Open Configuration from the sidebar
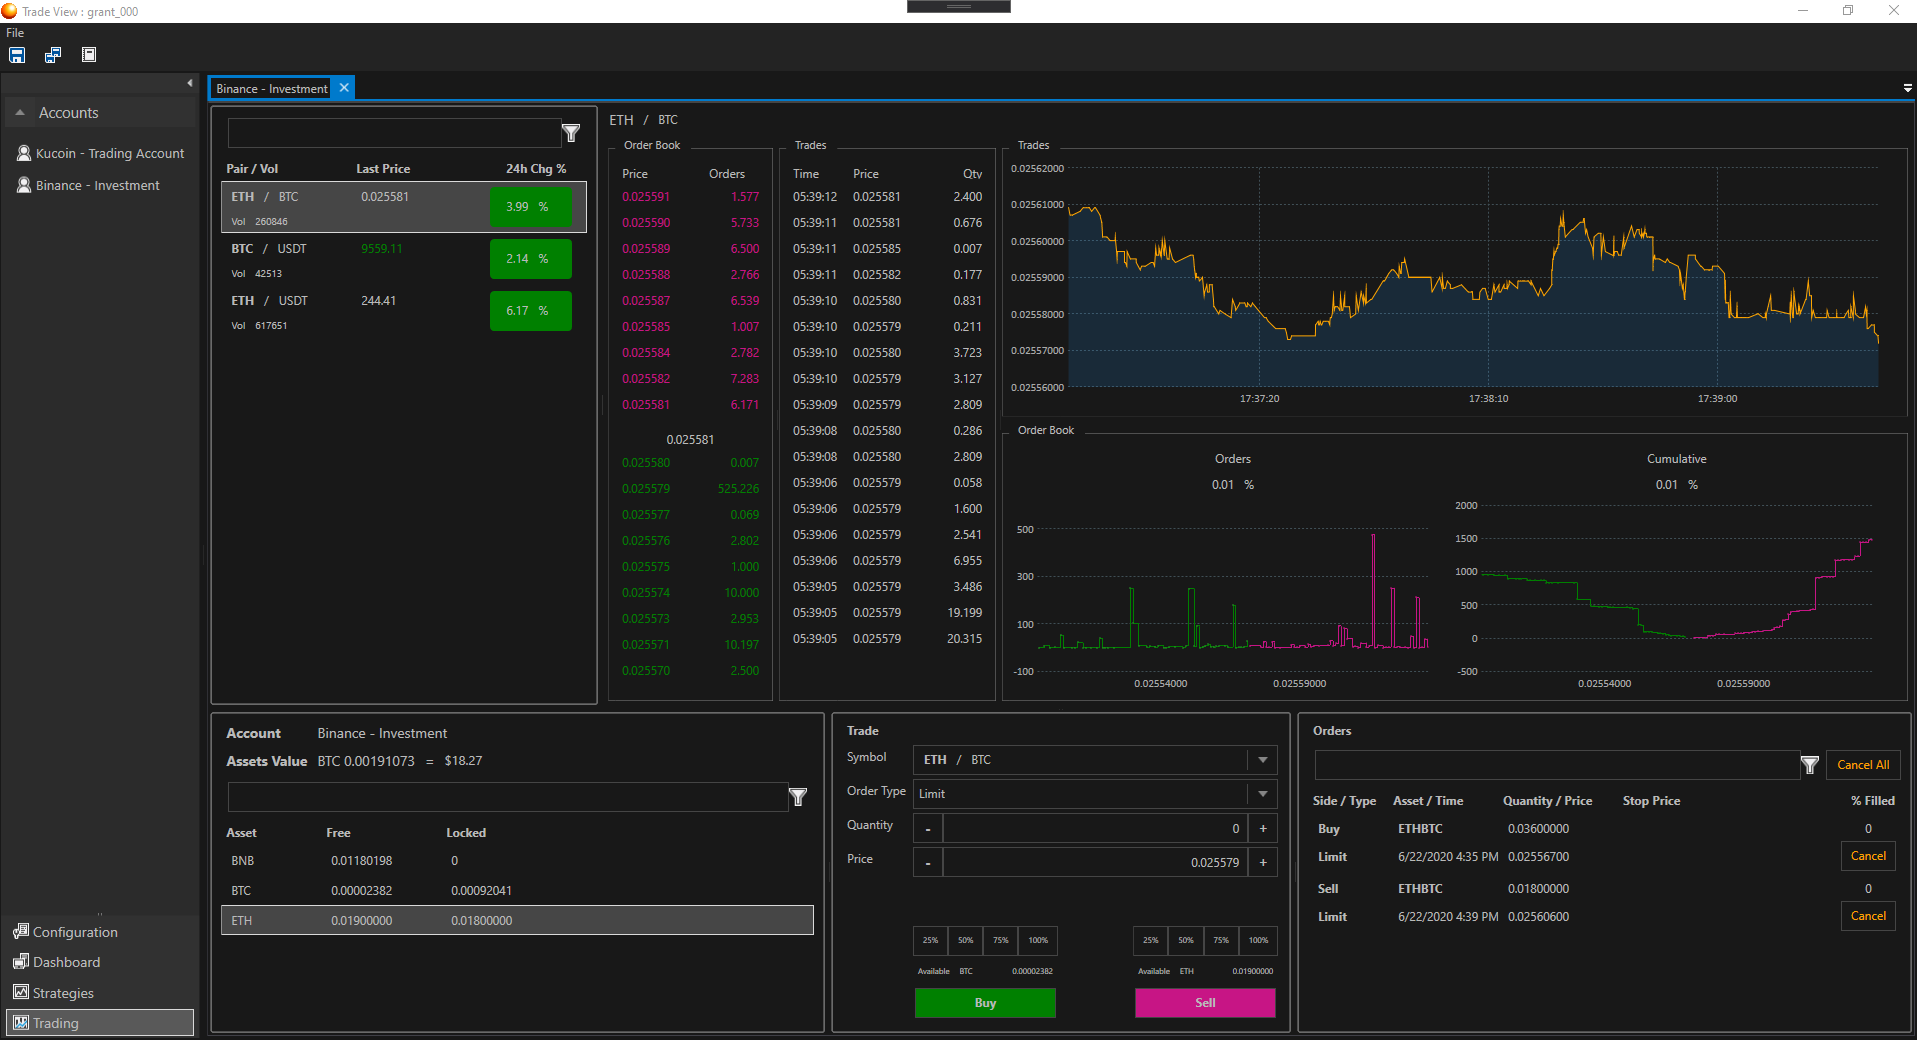This screenshot has height=1040, width=1917. 75,932
